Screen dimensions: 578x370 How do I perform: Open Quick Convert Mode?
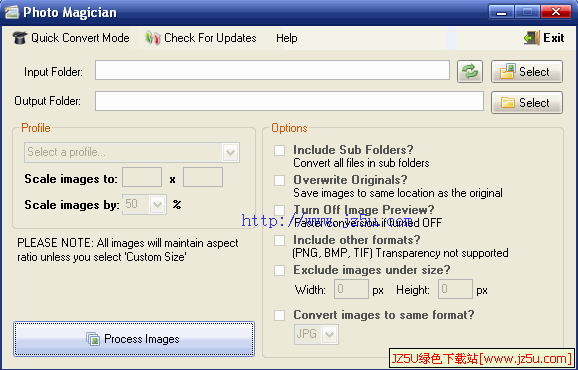[x=71, y=38]
